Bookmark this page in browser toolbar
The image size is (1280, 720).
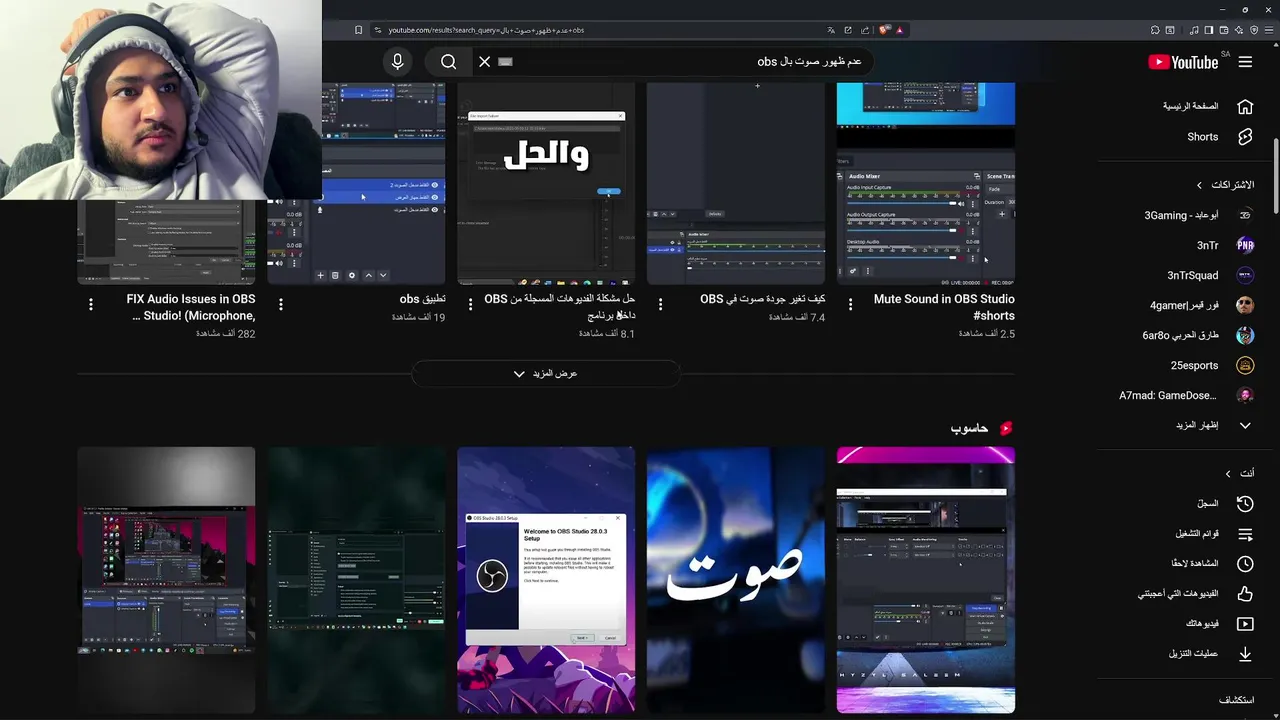click(359, 30)
